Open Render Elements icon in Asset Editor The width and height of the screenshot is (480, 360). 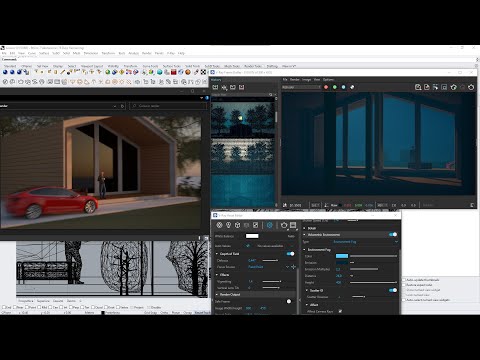point(246,225)
